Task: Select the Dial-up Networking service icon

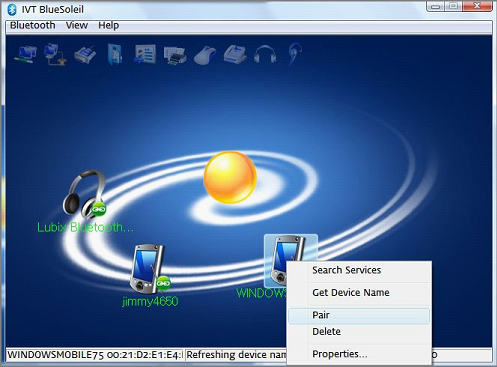Action: pos(55,54)
